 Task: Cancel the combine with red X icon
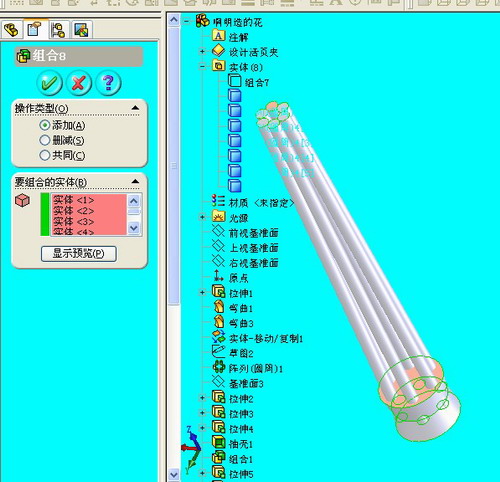click(x=79, y=83)
